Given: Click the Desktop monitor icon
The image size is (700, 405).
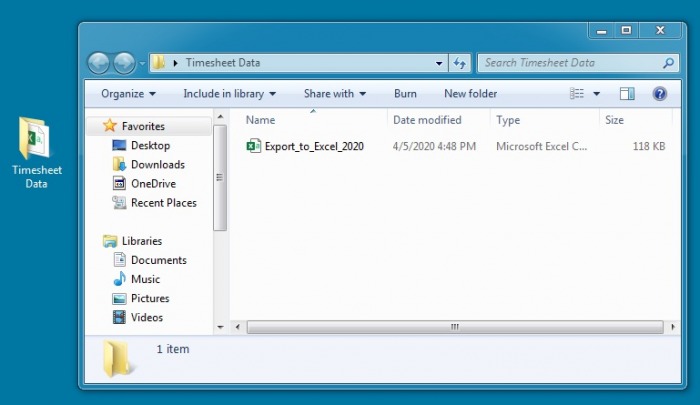Looking at the screenshot, I should coord(119,145).
